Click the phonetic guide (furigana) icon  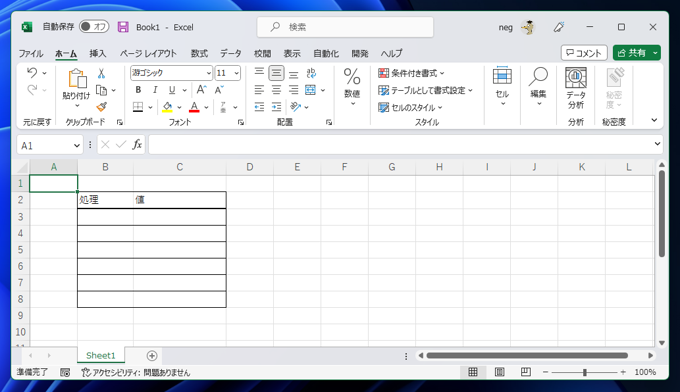pos(223,107)
